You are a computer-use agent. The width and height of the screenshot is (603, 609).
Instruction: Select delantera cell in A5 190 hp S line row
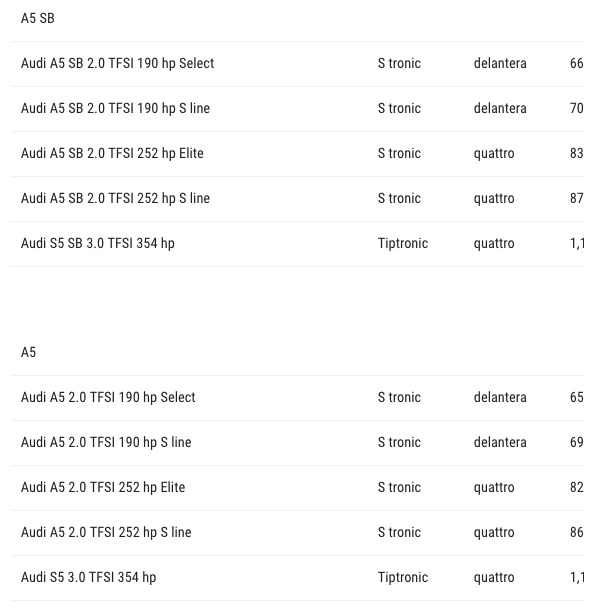point(500,442)
